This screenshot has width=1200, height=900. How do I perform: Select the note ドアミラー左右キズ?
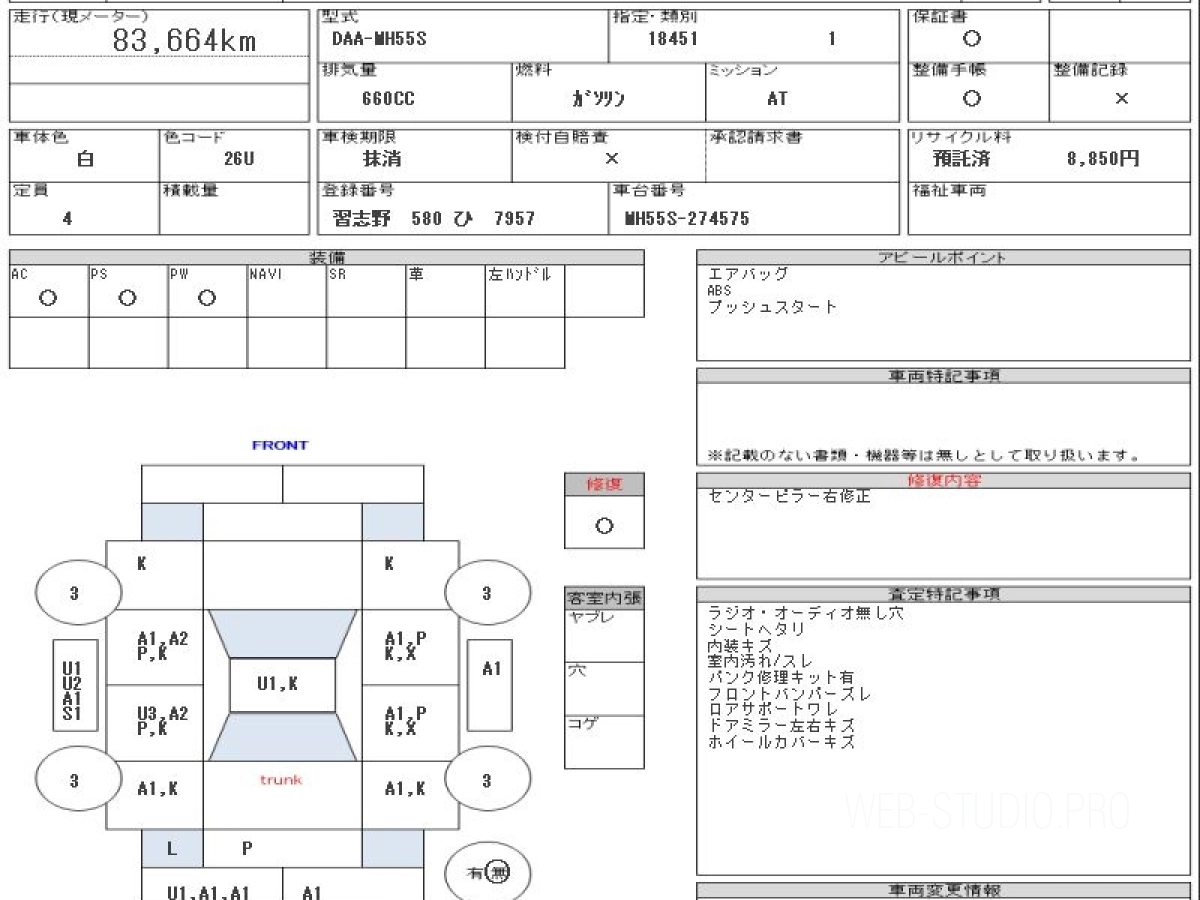click(781, 726)
